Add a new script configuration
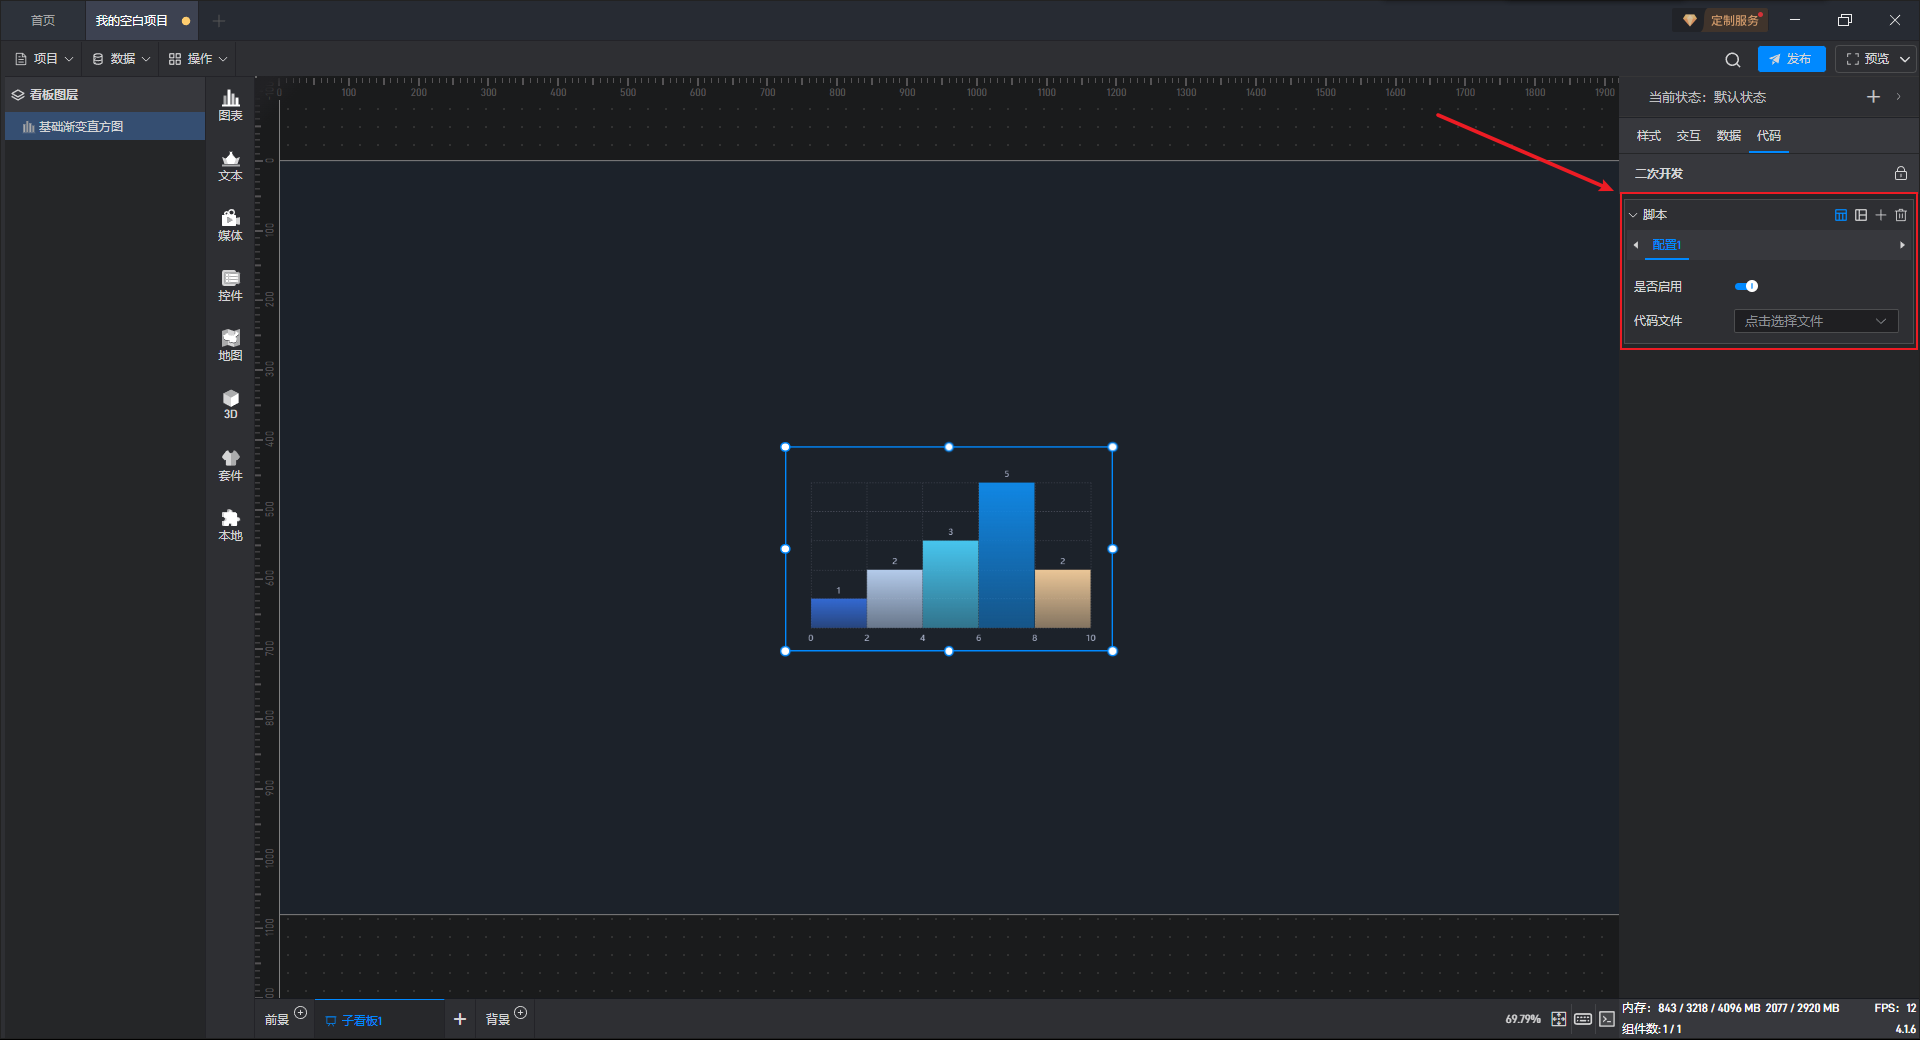 point(1881,215)
